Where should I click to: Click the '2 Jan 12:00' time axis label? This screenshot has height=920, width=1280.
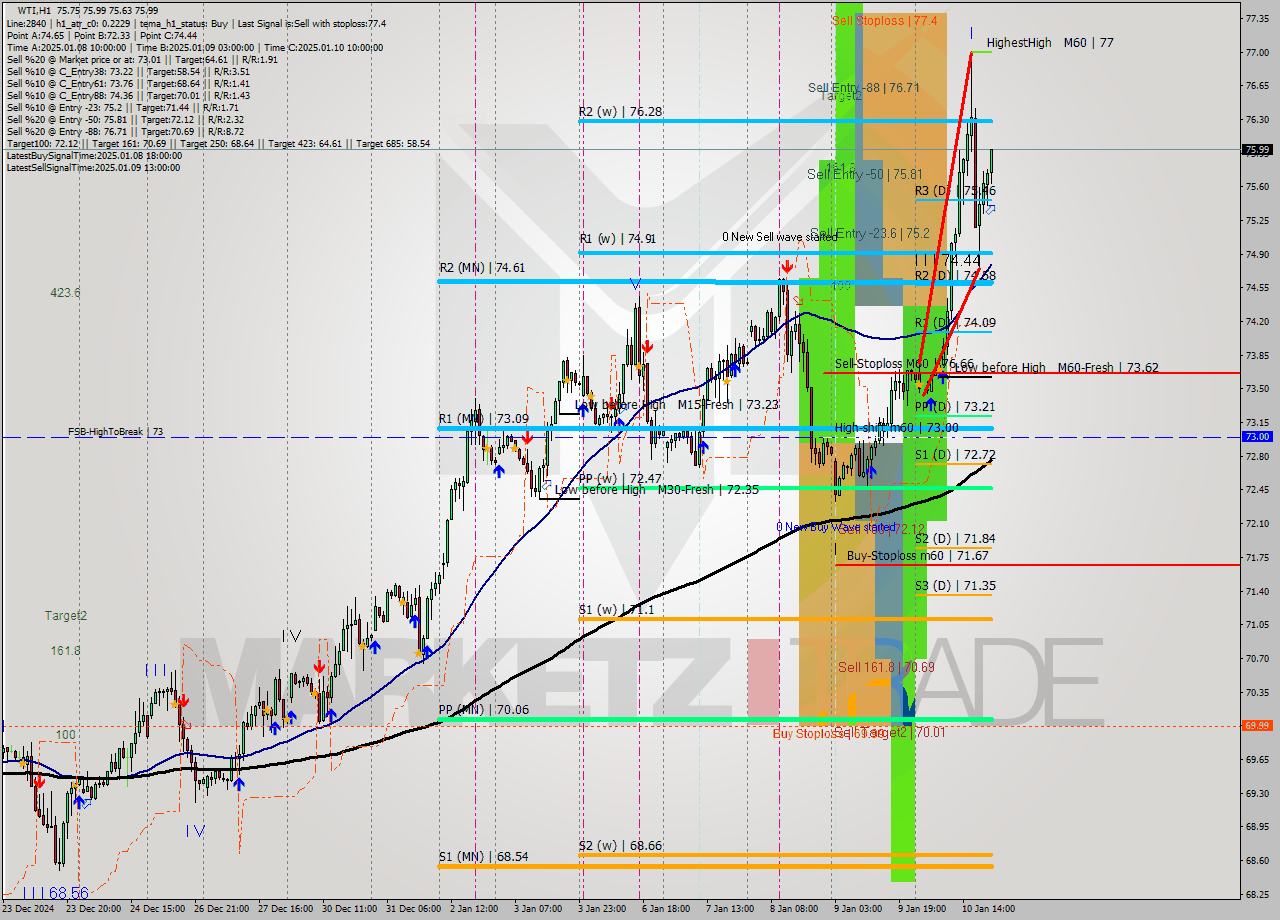pyautogui.click(x=474, y=909)
